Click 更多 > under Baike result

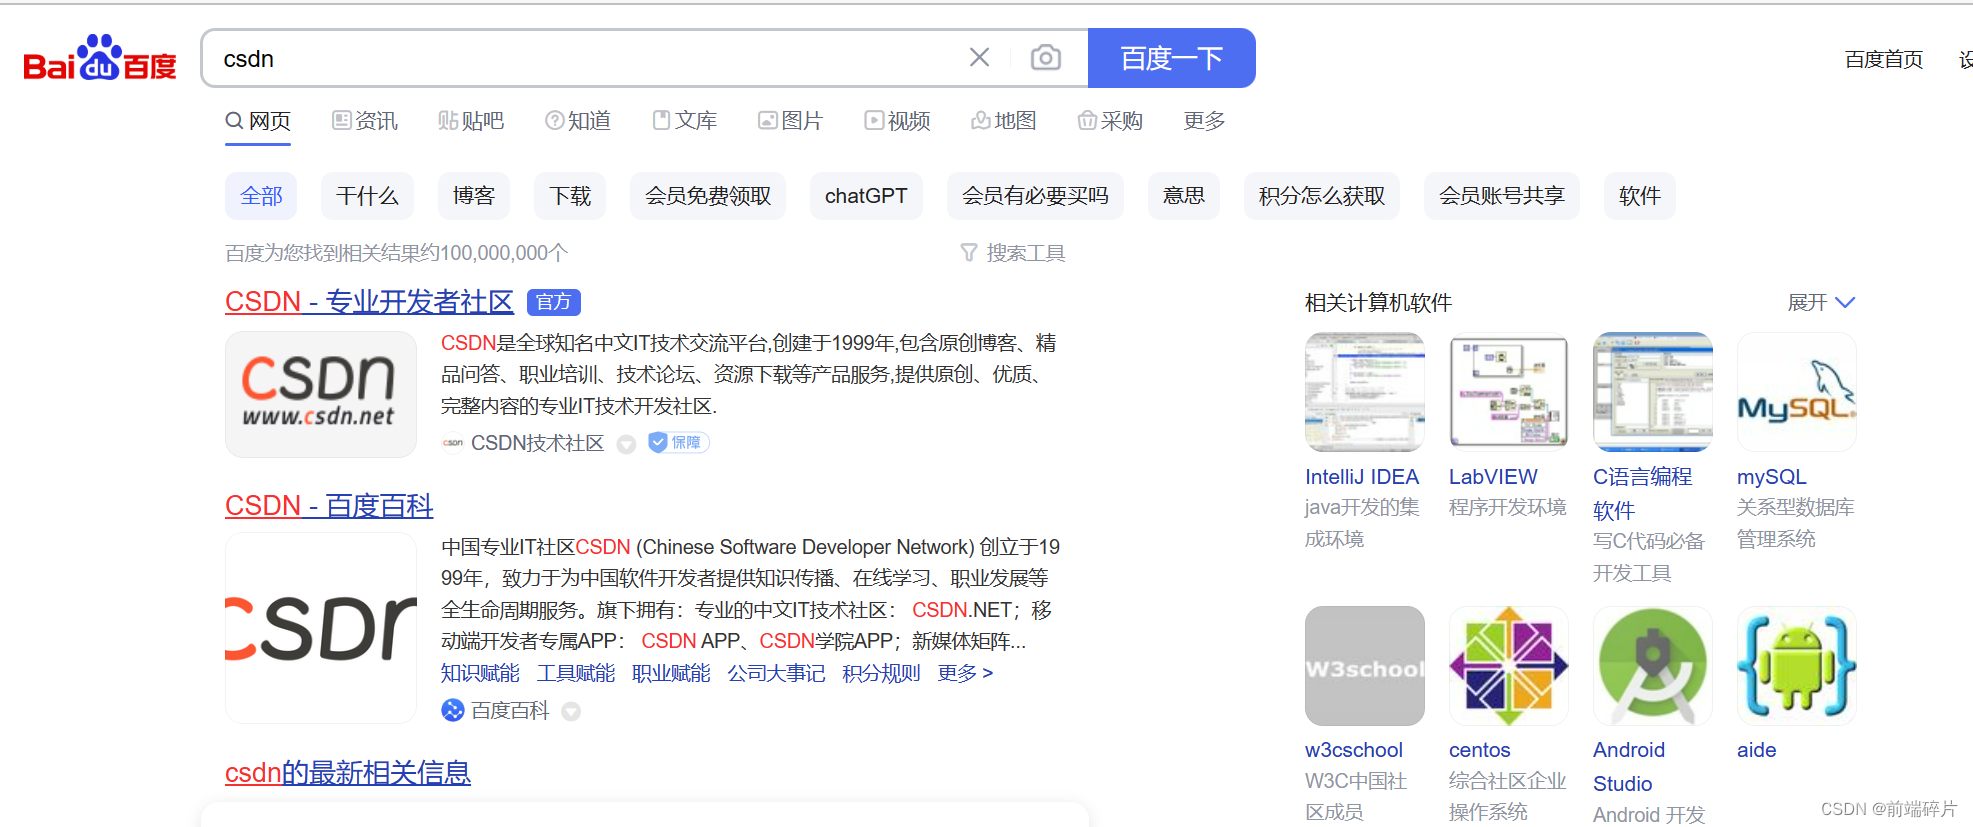click(x=965, y=673)
